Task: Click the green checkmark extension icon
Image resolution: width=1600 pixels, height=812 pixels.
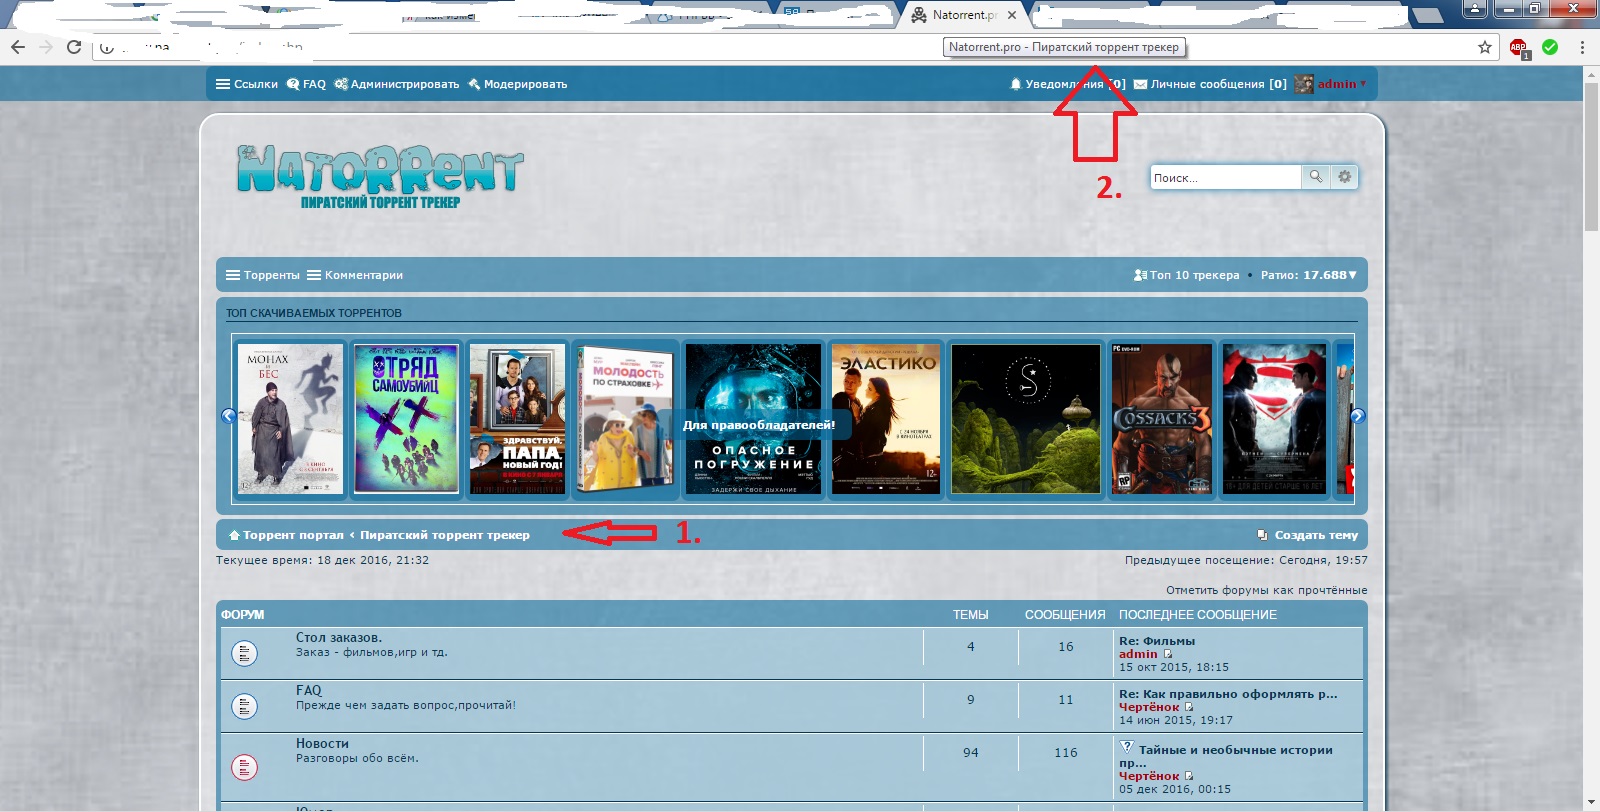Action: (x=1550, y=47)
